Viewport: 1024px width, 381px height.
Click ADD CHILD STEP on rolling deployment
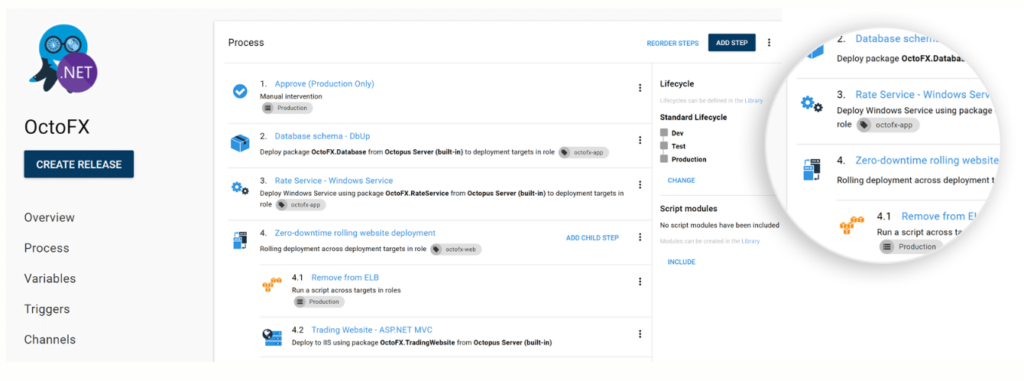coord(592,238)
